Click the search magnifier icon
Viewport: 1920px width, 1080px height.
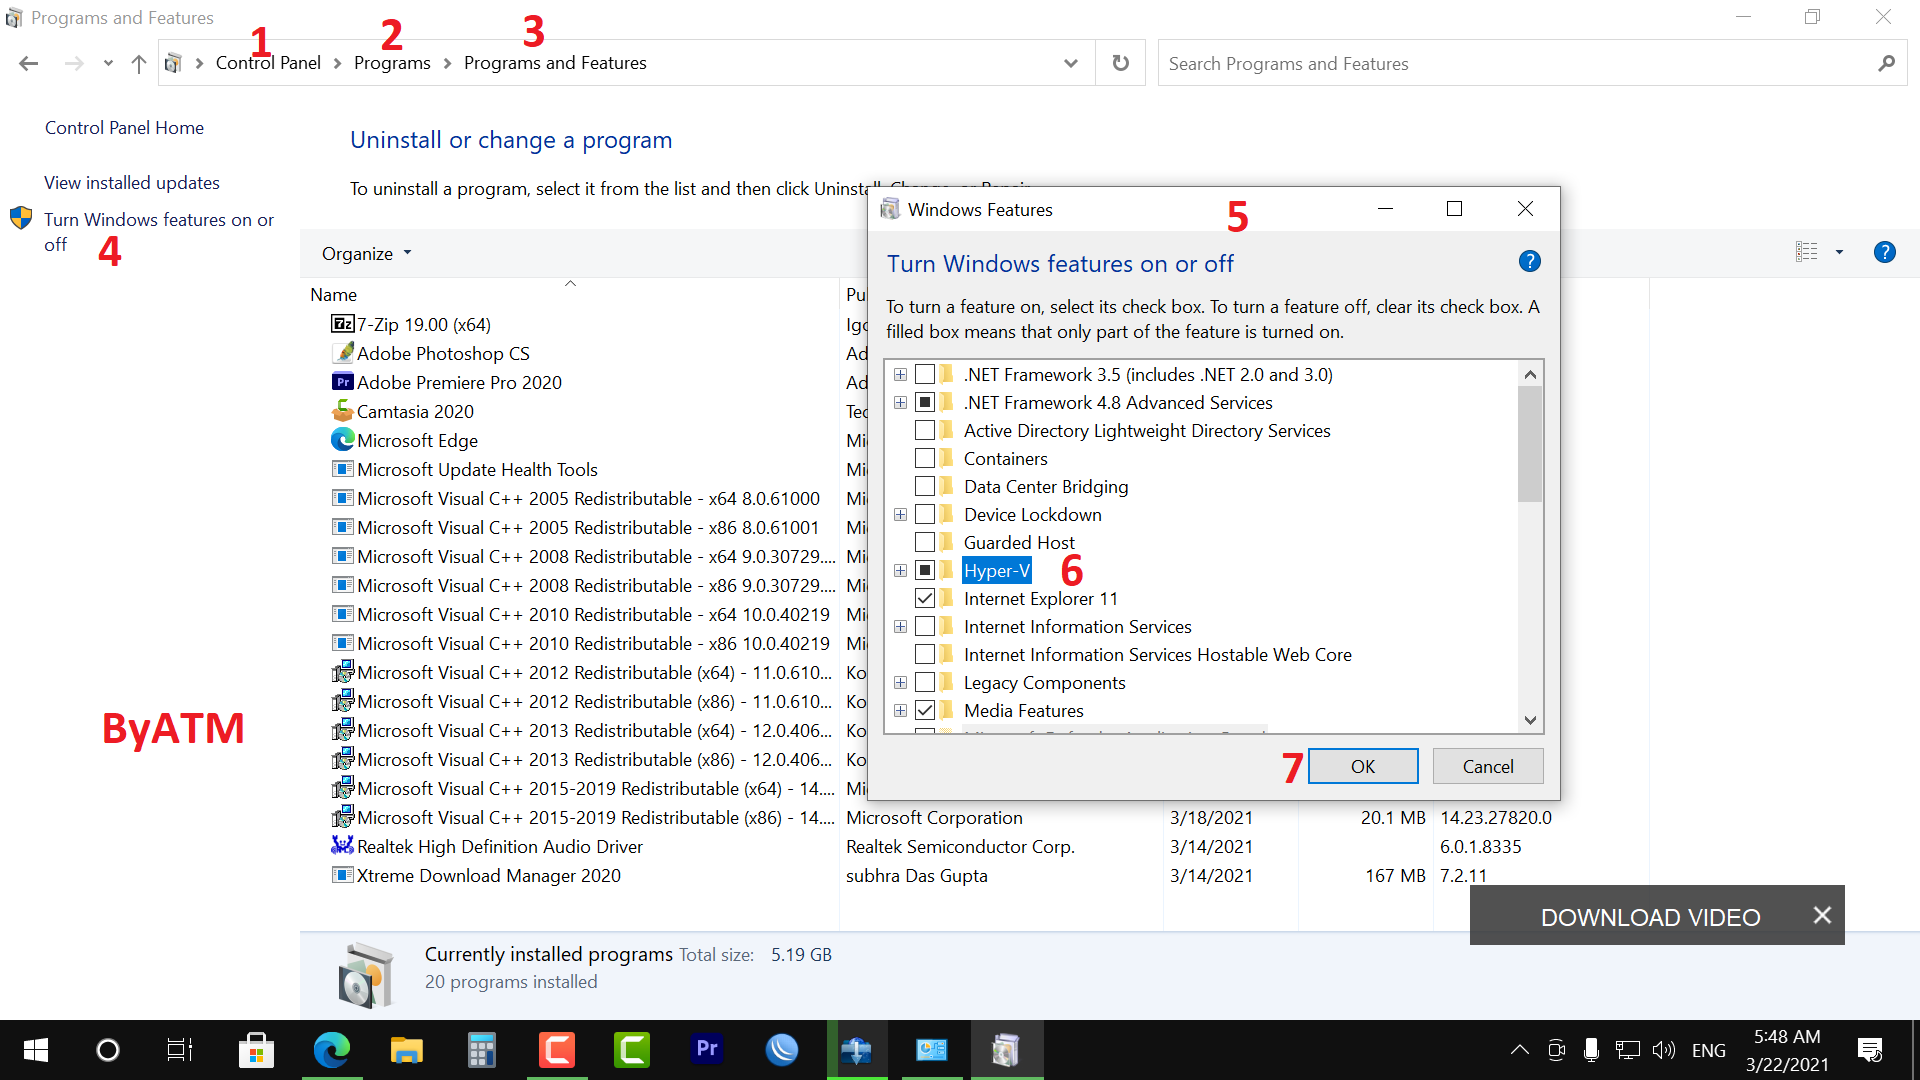1886,64
